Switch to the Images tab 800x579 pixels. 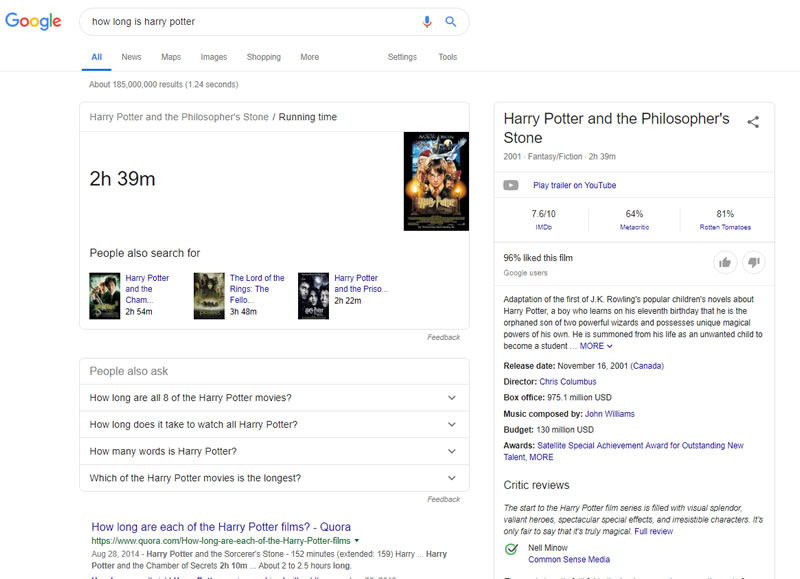pyautogui.click(x=214, y=57)
